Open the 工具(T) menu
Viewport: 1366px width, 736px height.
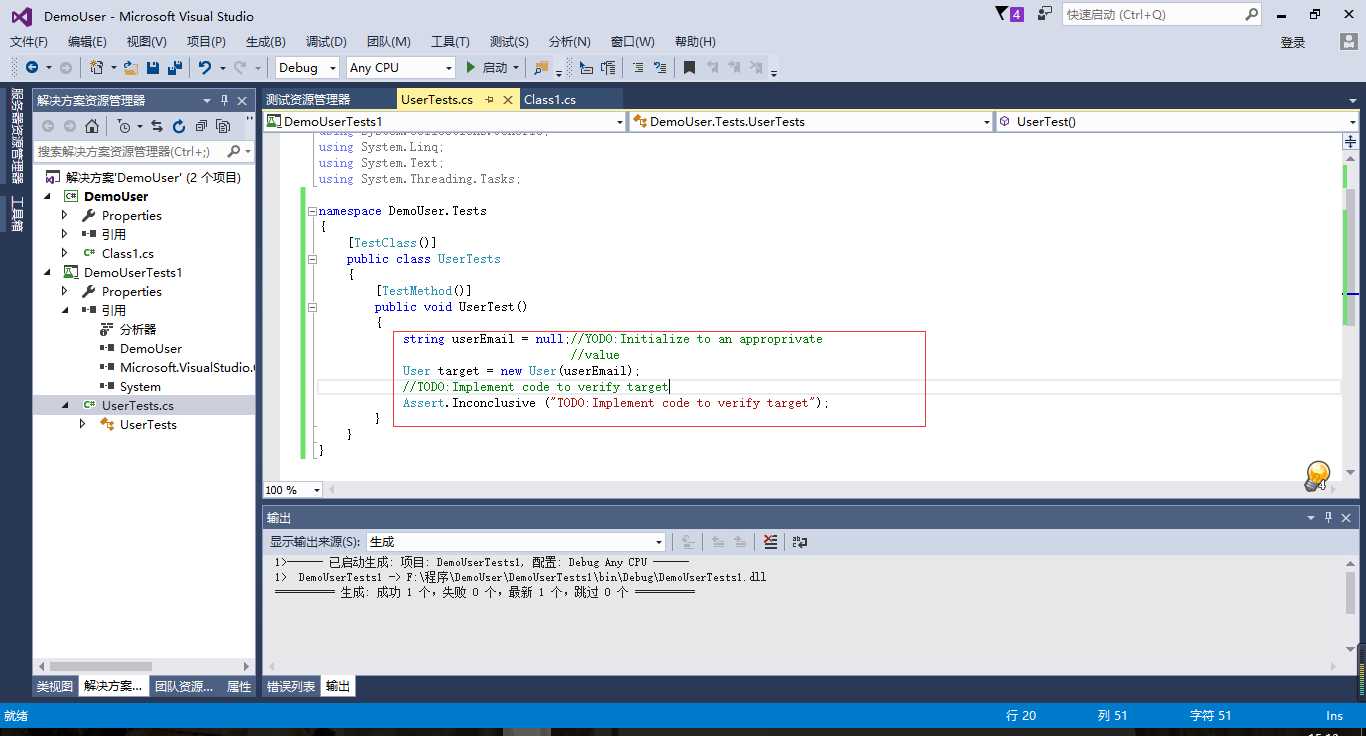pos(450,42)
